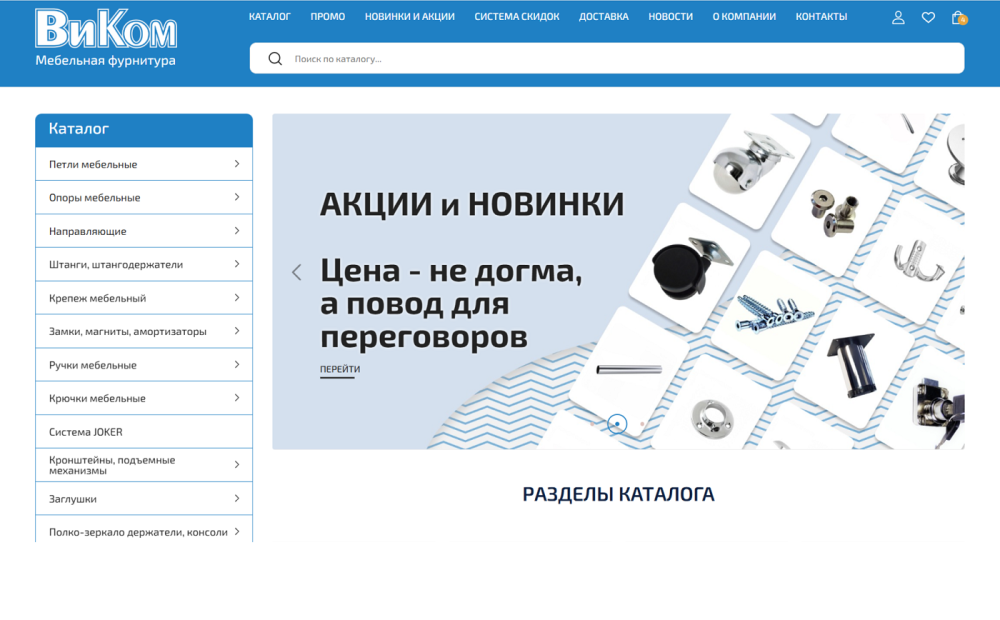
Task: Open the КОНТАКТЫ menu
Action: coord(821,16)
